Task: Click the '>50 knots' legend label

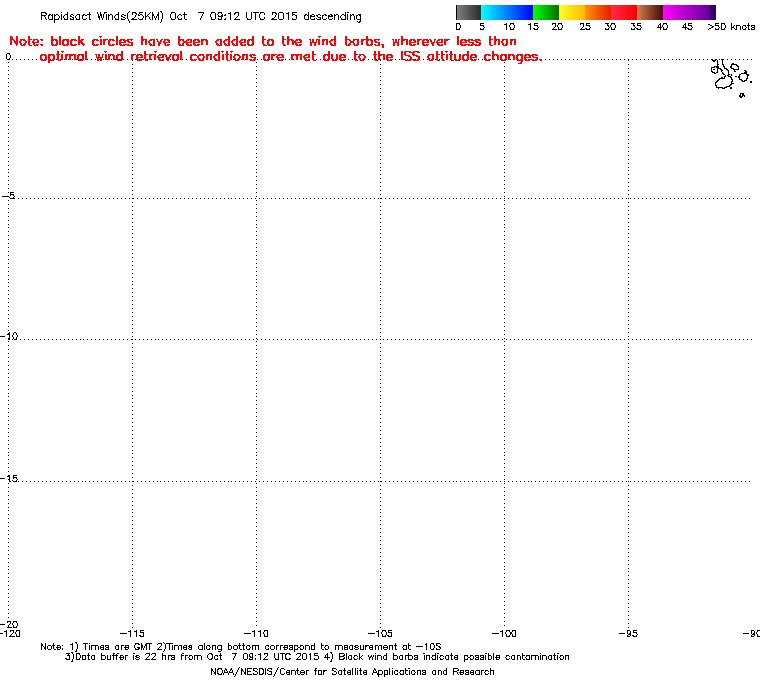Action: (731, 27)
